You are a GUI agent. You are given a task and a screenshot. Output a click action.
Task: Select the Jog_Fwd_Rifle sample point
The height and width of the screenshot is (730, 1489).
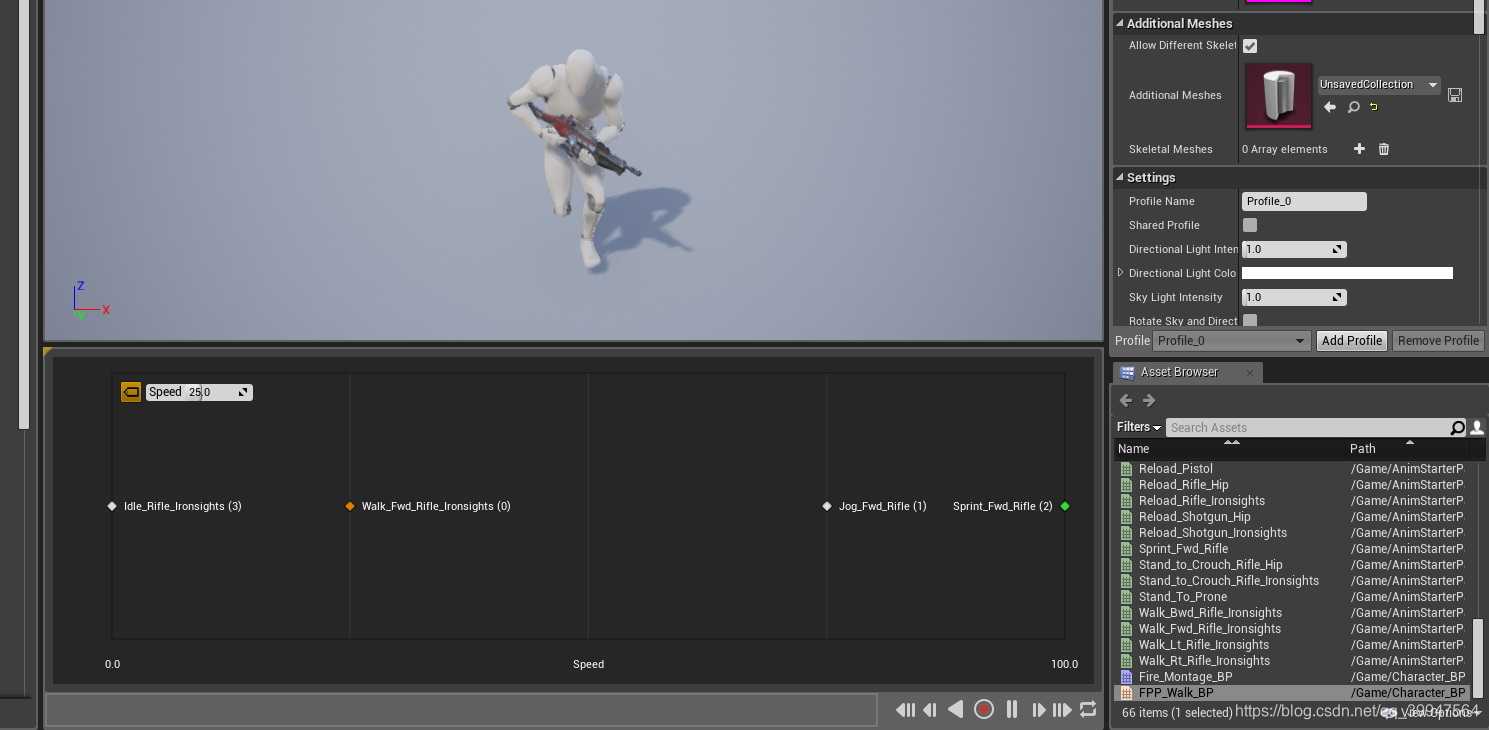(x=827, y=506)
